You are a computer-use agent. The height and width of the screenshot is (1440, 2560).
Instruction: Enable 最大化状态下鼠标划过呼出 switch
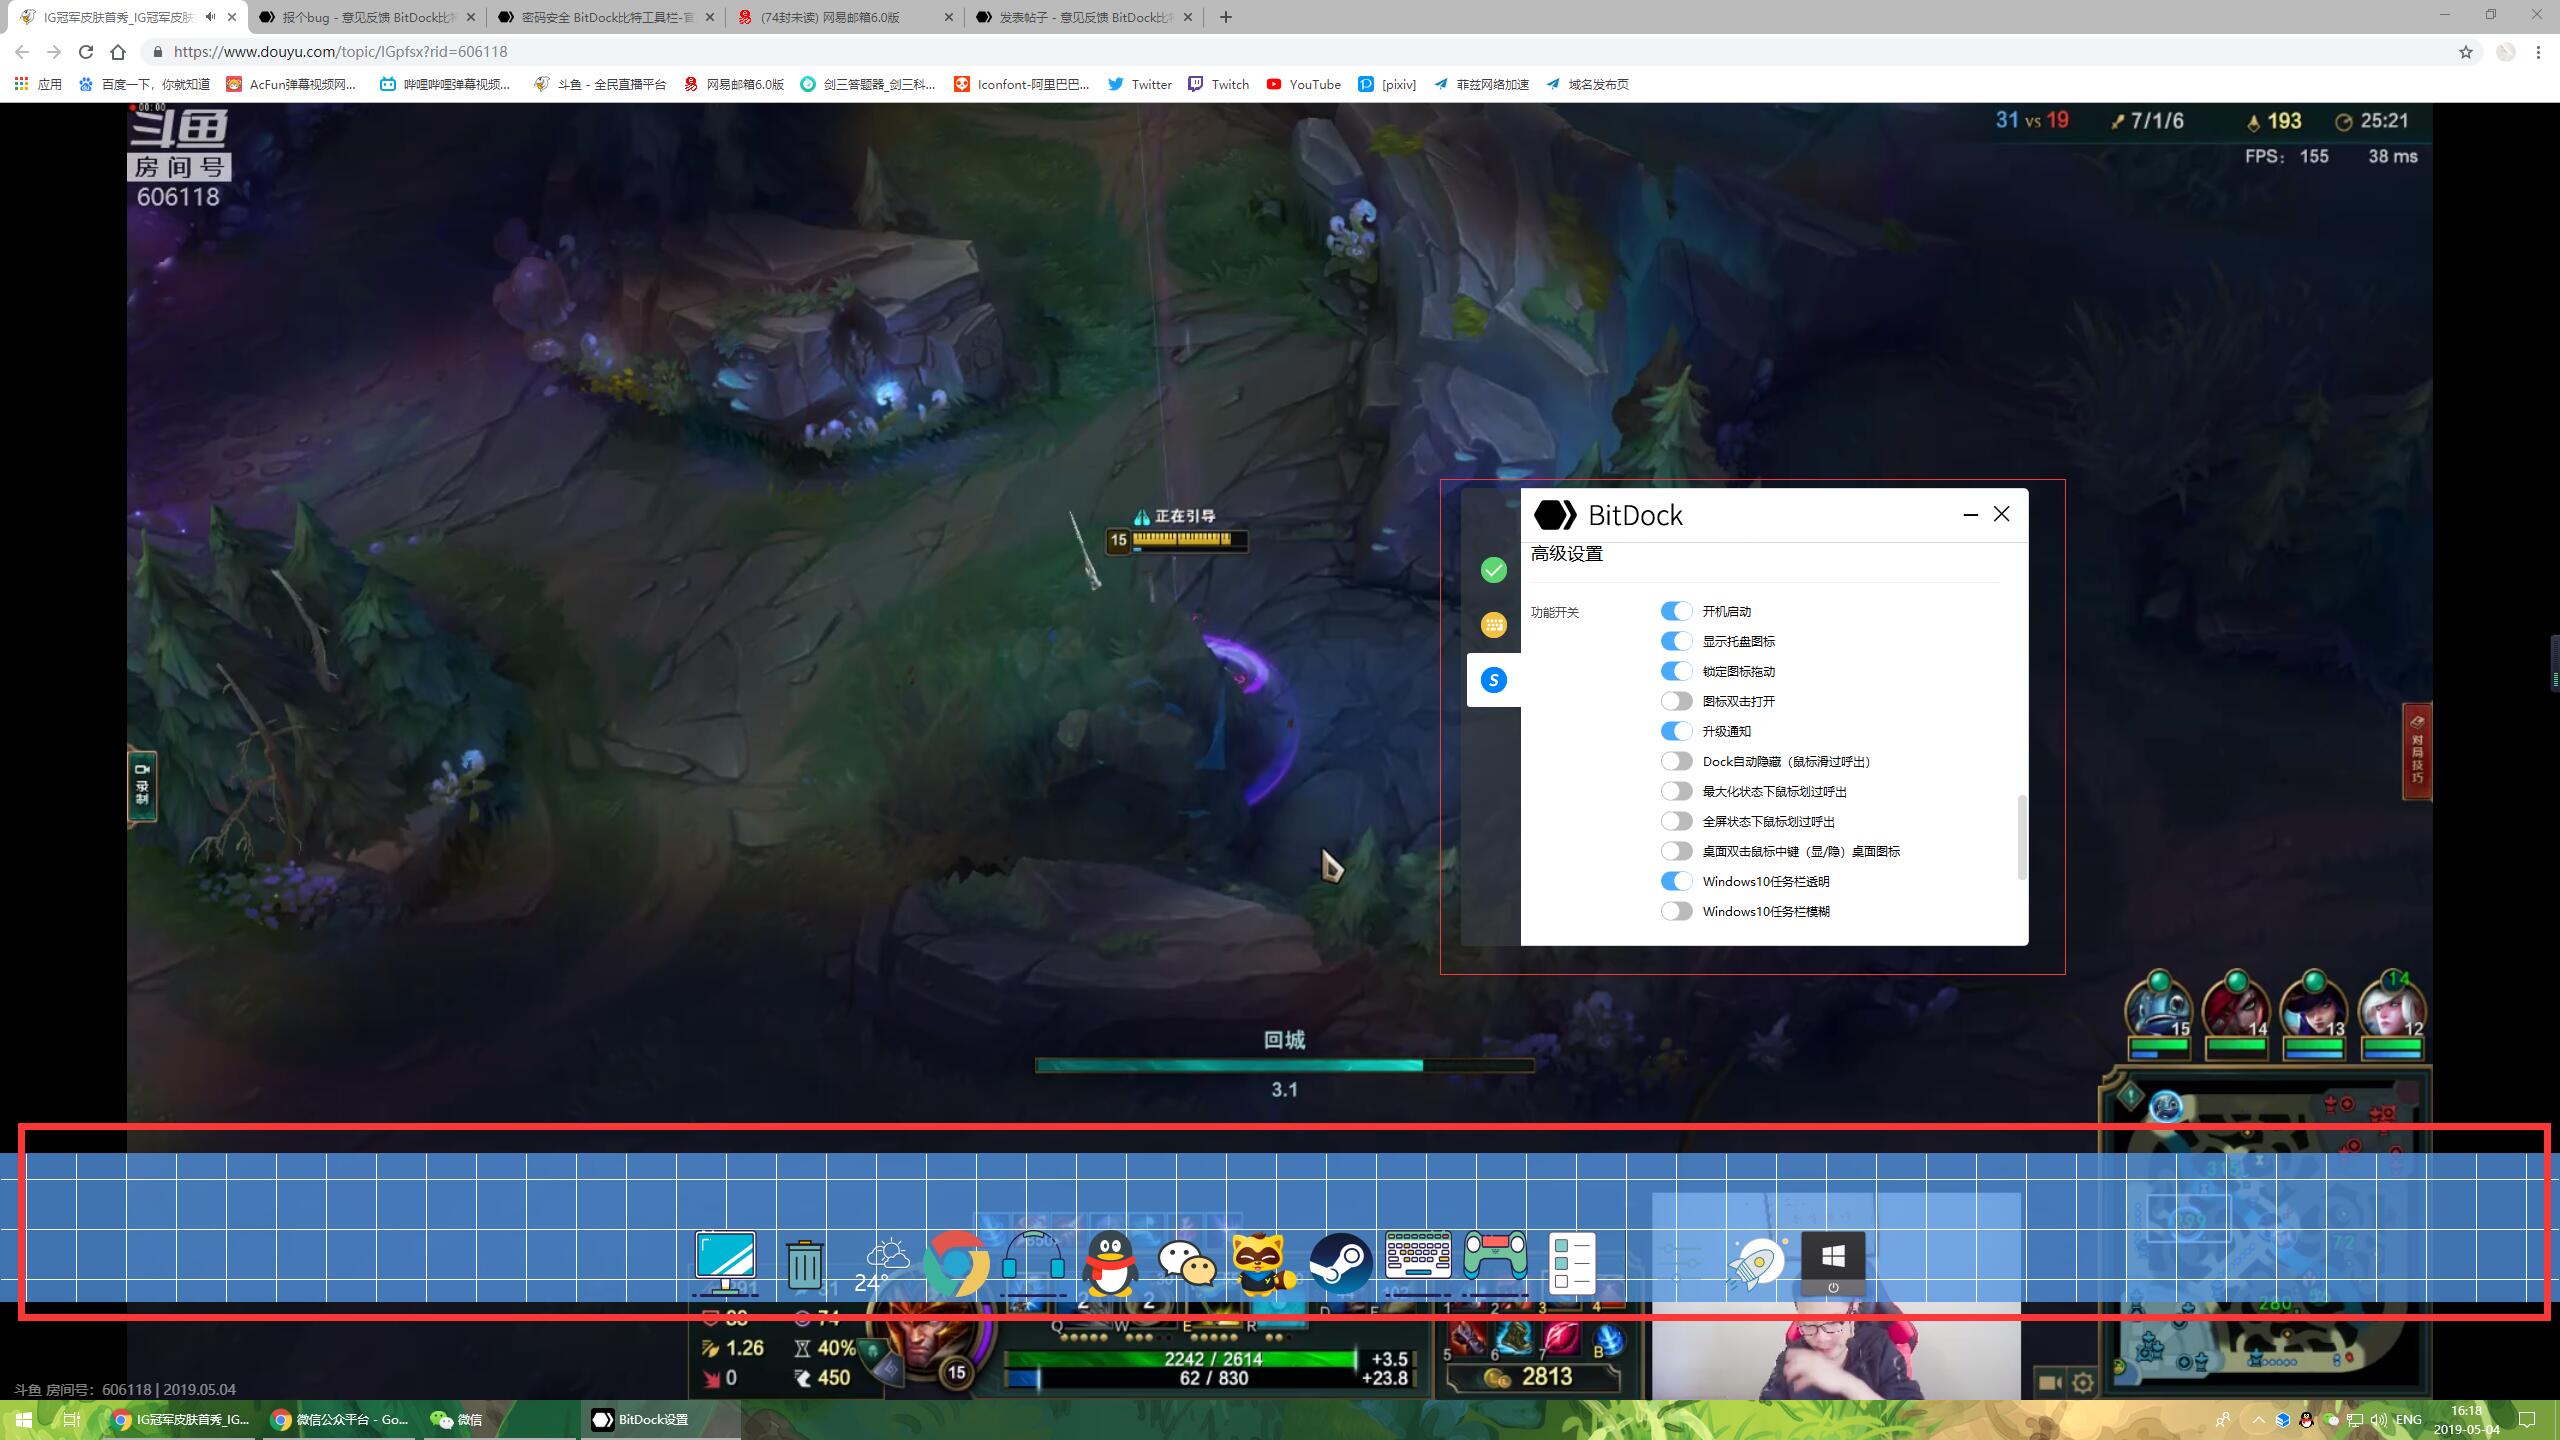pos(1676,791)
